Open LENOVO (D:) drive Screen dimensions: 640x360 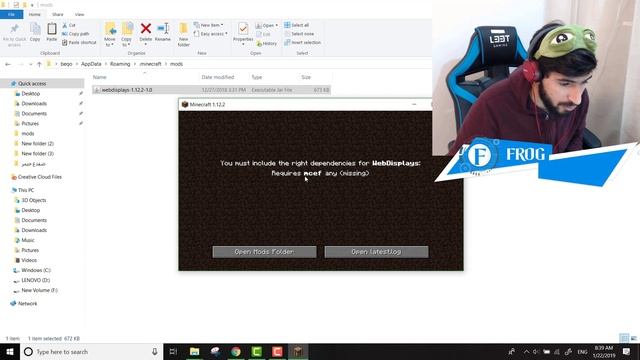click(36, 280)
